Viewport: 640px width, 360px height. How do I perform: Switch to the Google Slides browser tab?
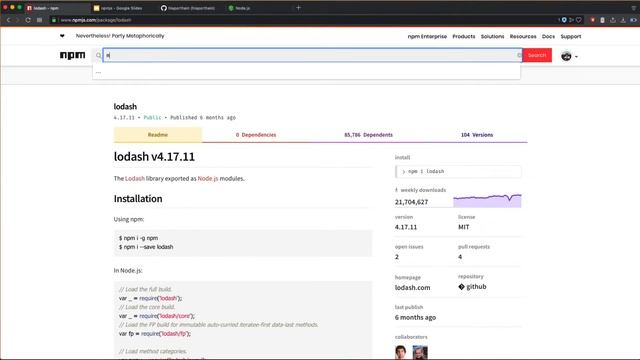[x=122, y=8]
